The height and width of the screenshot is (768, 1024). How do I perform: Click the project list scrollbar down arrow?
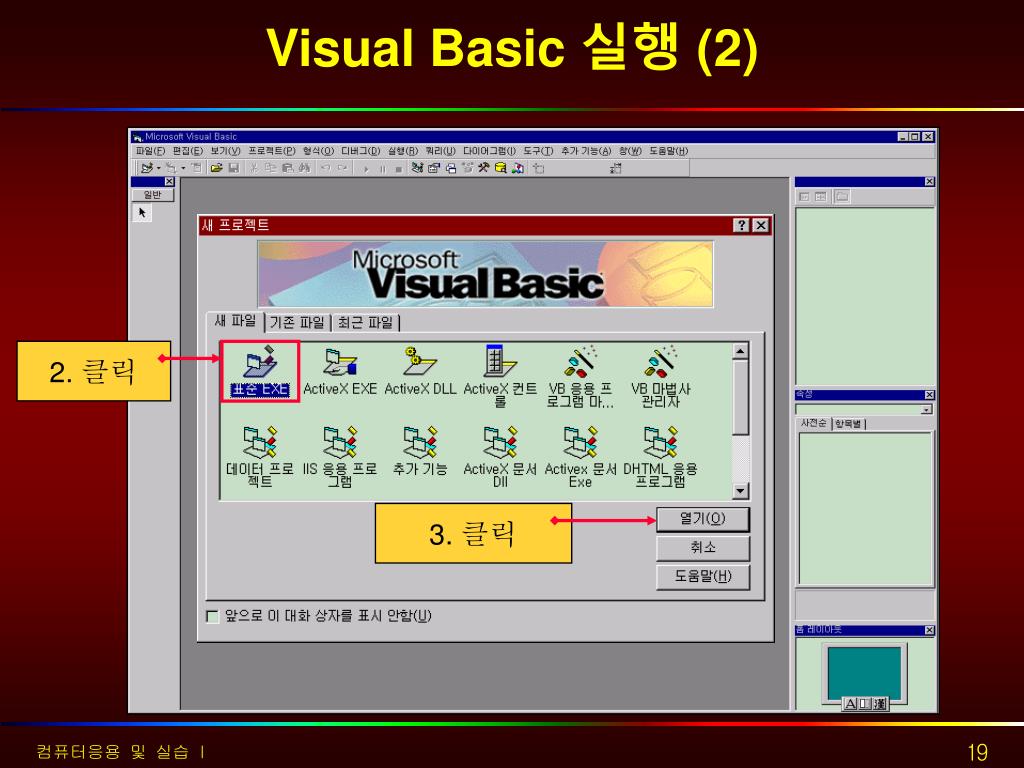click(x=740, y=490)
